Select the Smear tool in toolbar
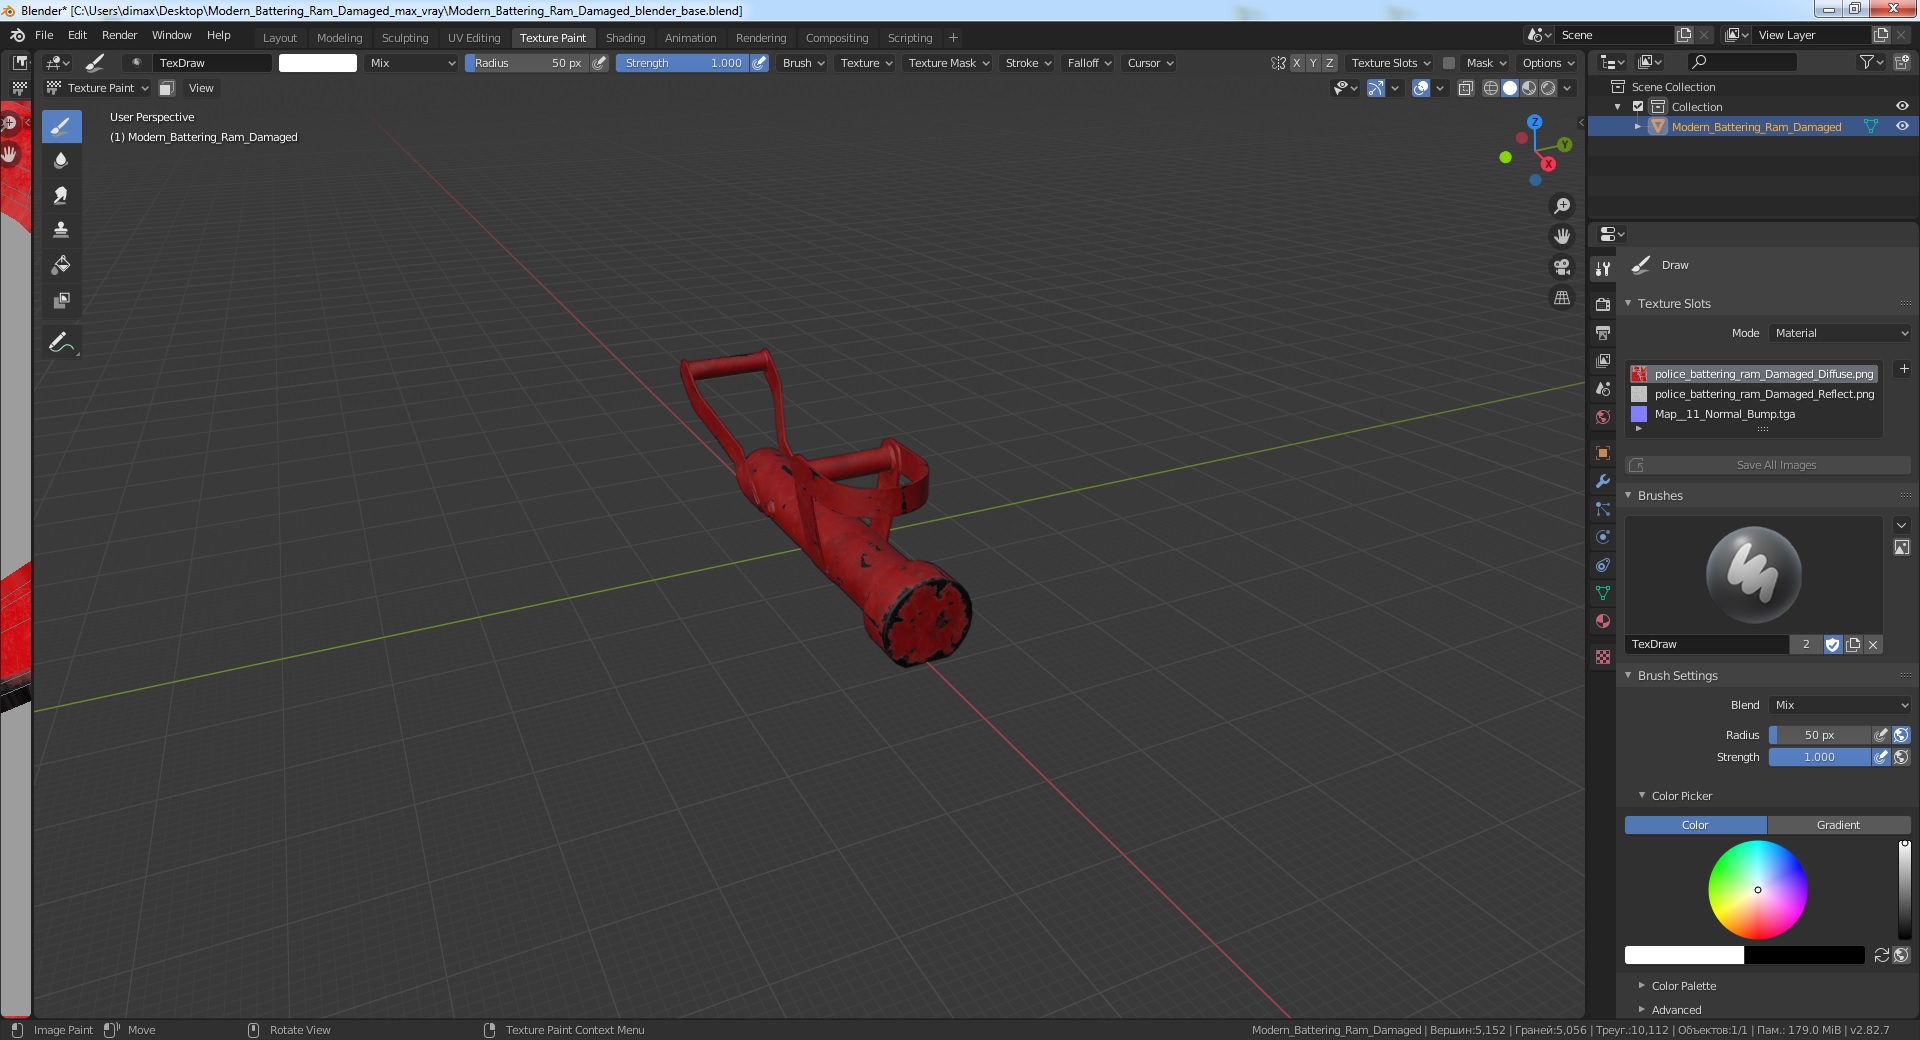Screen dimensions: 1920x1040 coord(61,196)
